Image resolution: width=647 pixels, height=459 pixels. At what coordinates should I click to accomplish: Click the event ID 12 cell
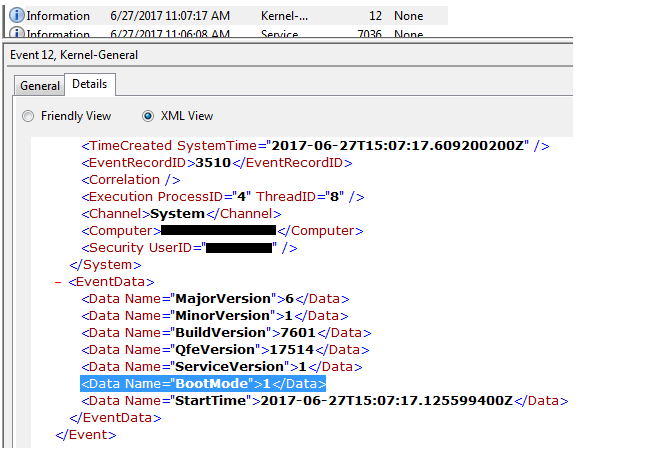pyautogui.click(x=375, y=16)
